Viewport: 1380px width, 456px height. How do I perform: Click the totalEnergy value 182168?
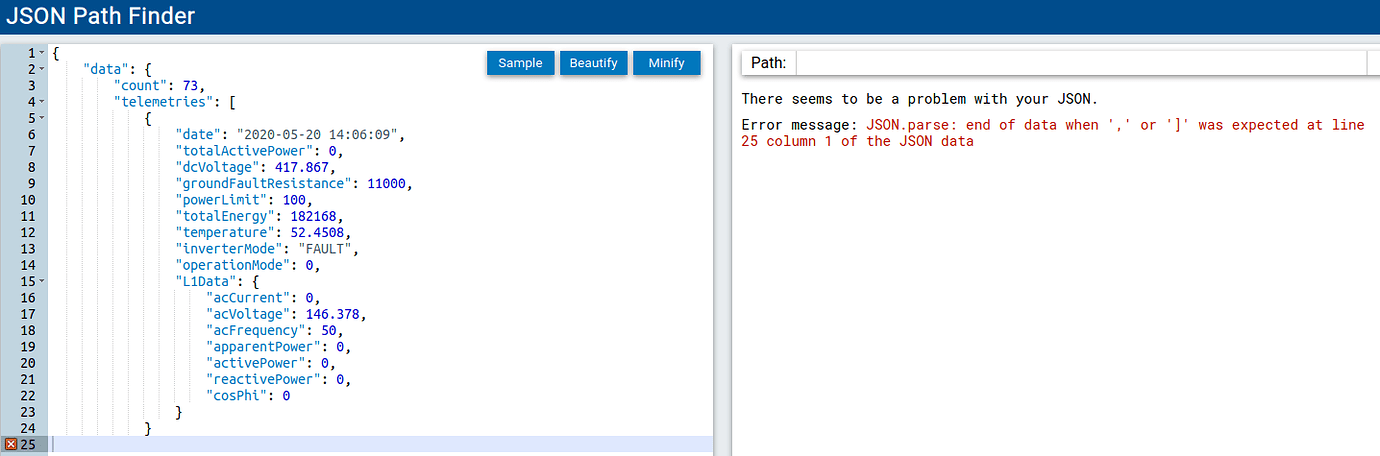click(x=313, y=216)
